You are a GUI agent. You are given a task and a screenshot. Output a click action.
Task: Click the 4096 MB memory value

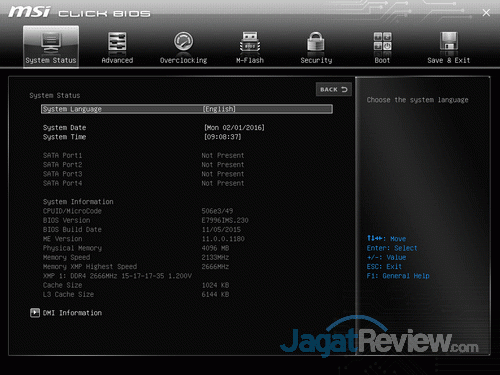point(215,248)
